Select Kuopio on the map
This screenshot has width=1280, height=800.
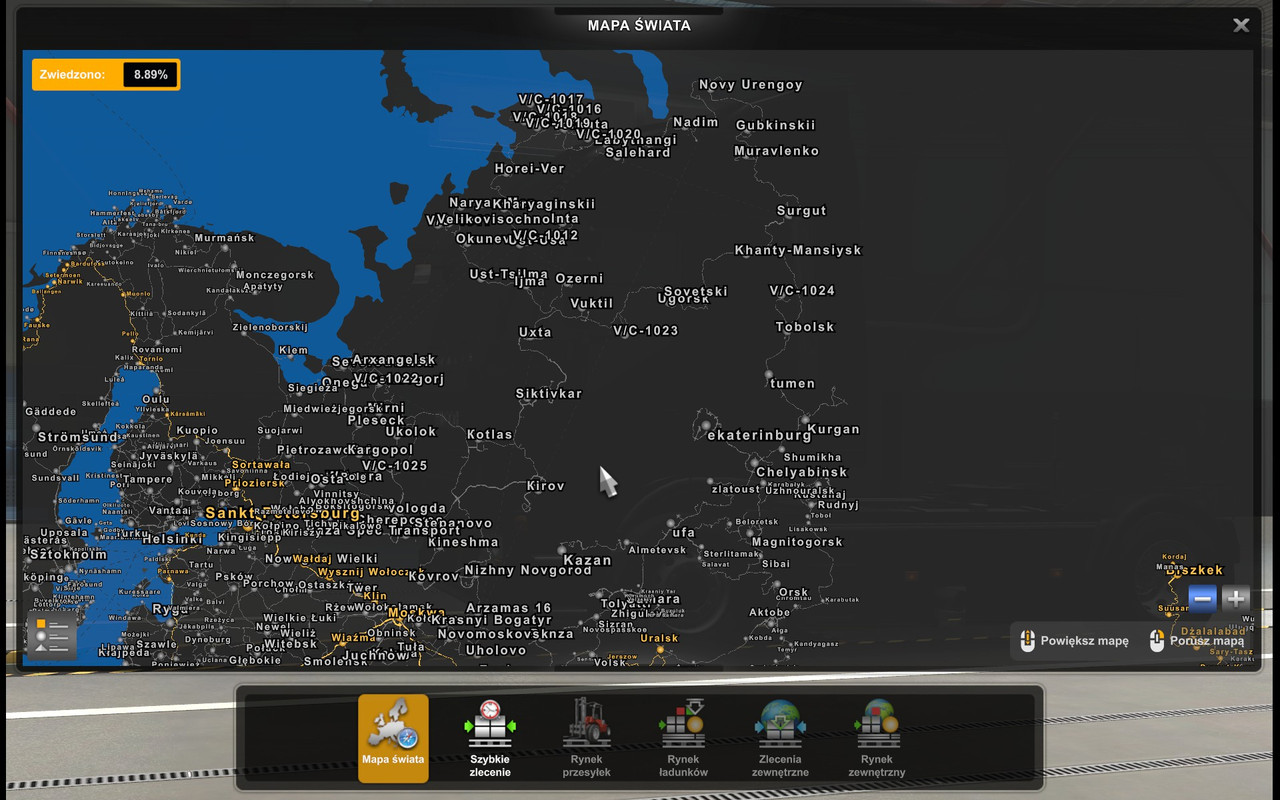pos(197,430)
